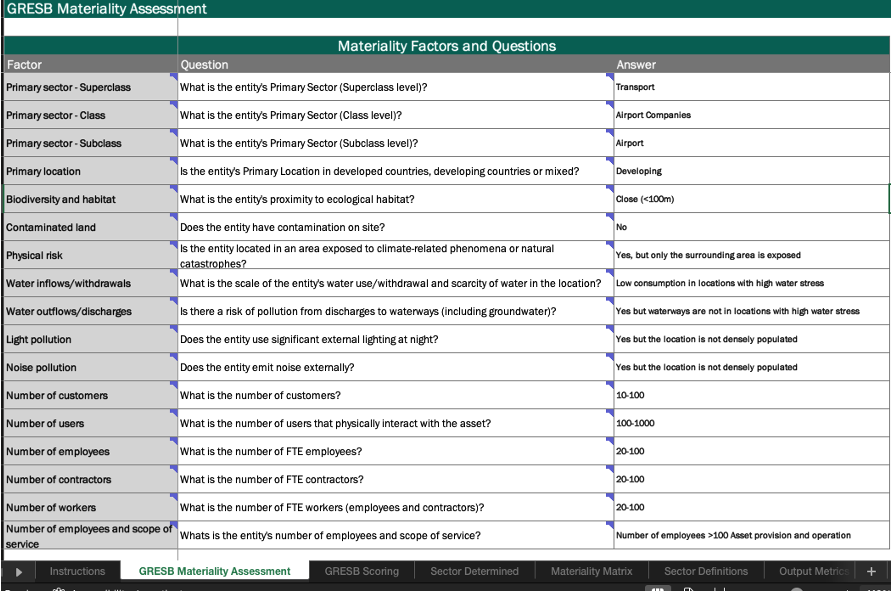Viewport: 893px width, 594px height.
Task: Select the 'Airport Companies' answer cell
Action: (x=752, y=115)
